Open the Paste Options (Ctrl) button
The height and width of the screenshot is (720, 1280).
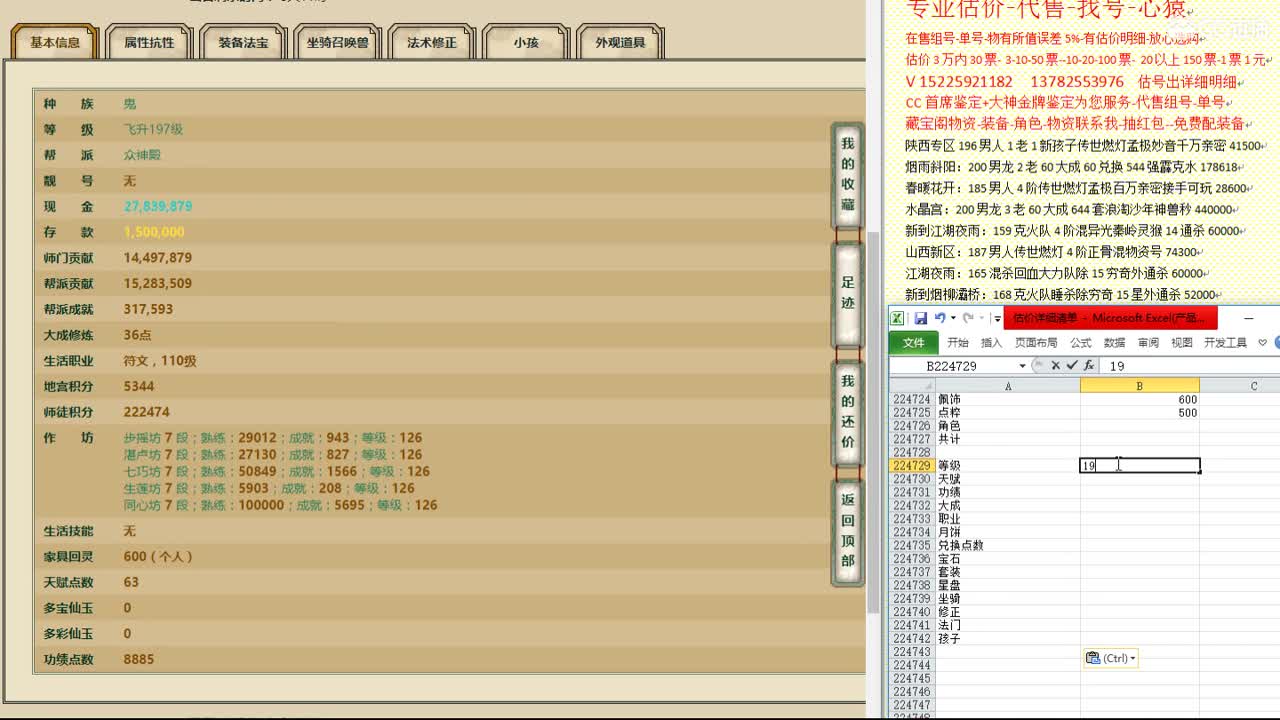pyautogui.click(x=1111, y=658)
